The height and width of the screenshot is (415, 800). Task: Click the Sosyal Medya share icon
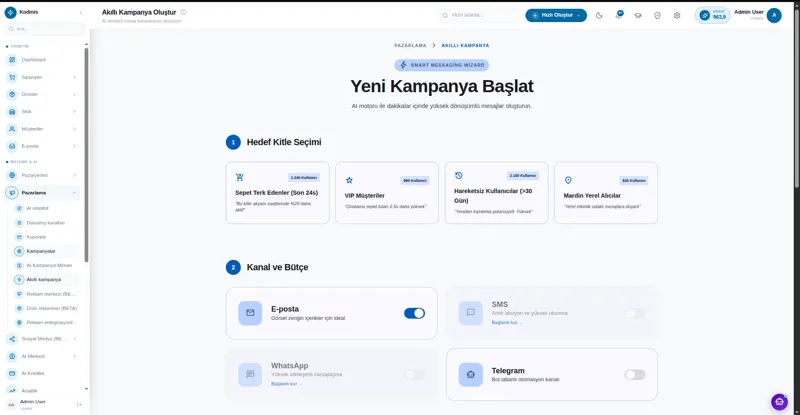(x=12, y=339)
